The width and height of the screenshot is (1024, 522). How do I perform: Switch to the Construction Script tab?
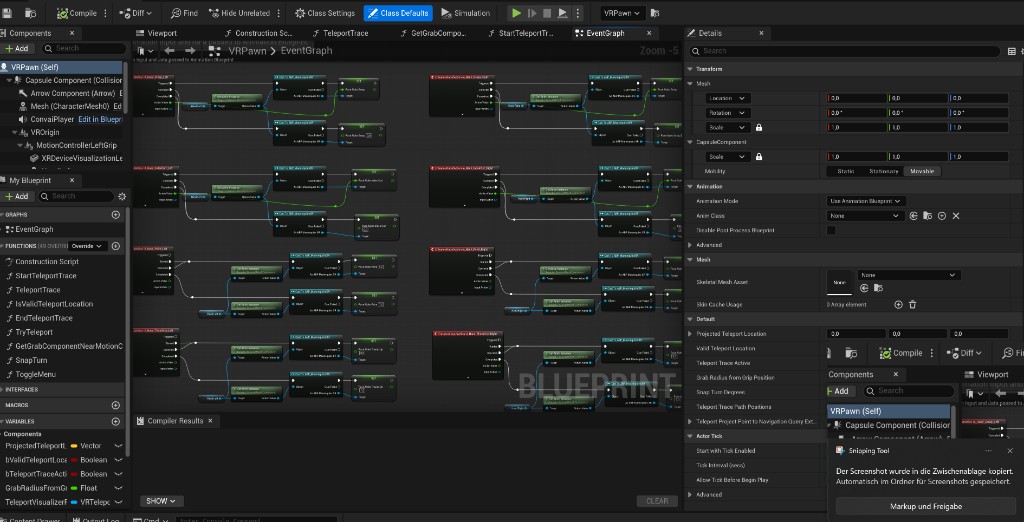(x=259, y=33)
